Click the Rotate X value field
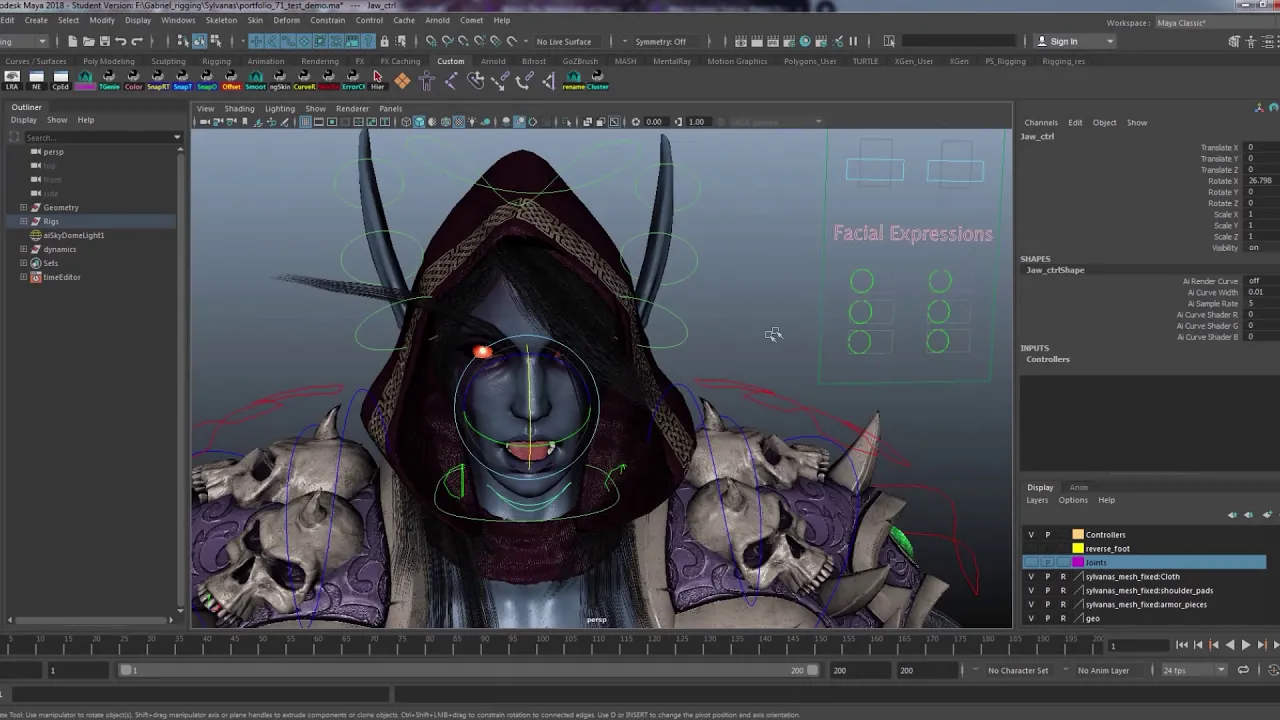This screenshot has width=1280, height=720. pyautogui.click(x=1259, y=181)
